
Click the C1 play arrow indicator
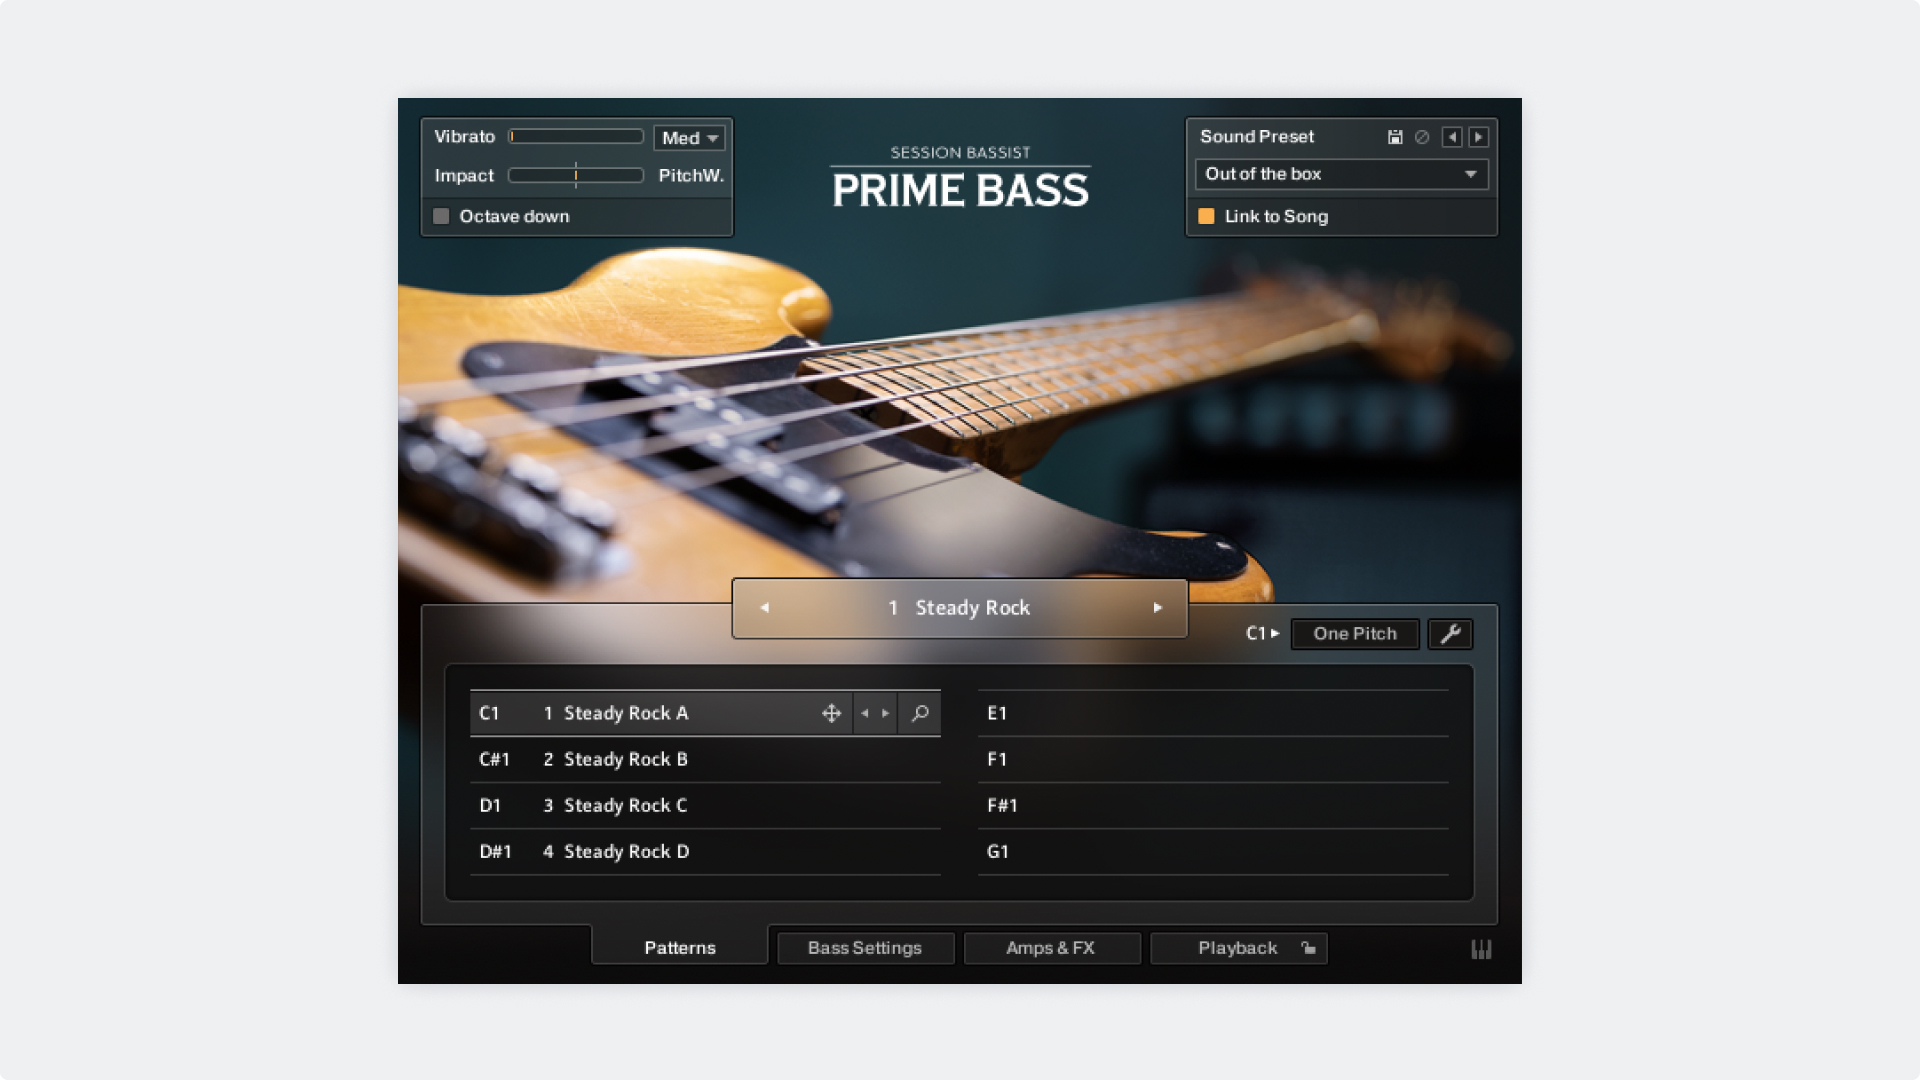click(1263, 633)
